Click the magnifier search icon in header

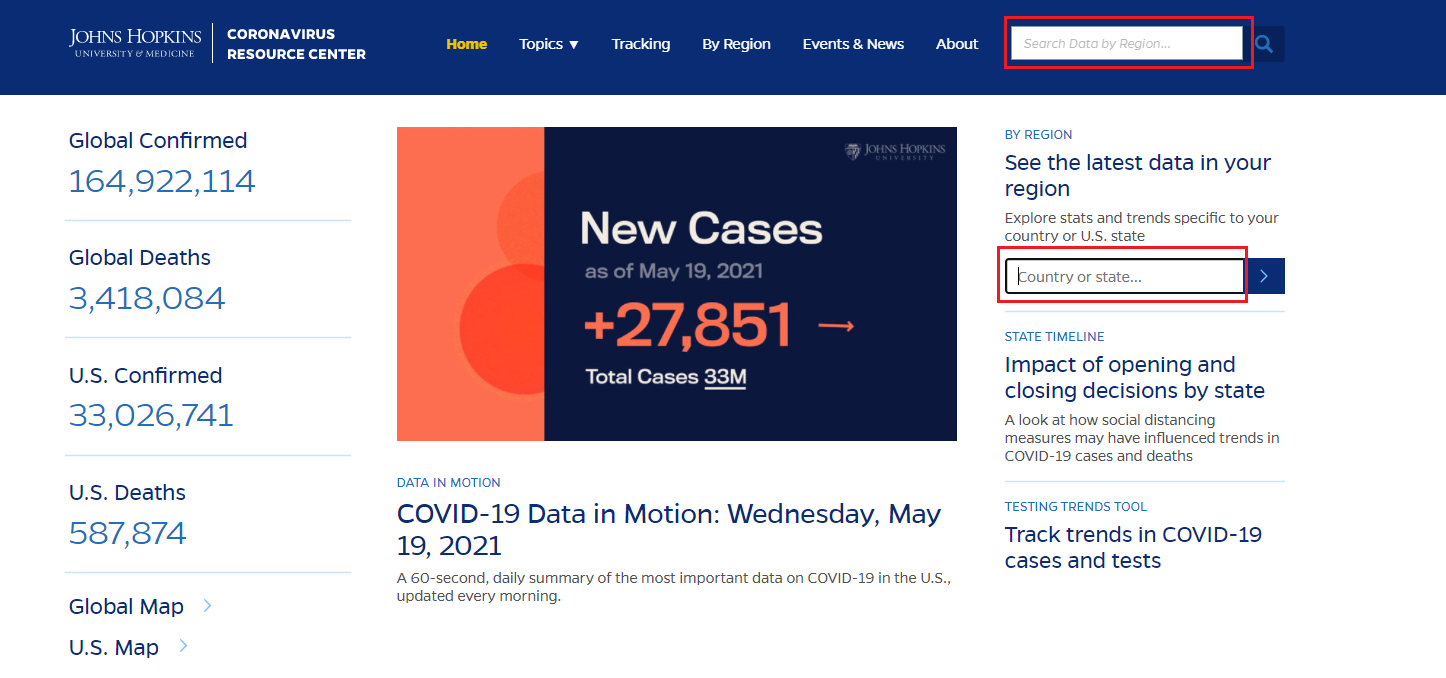point(1265,44)
